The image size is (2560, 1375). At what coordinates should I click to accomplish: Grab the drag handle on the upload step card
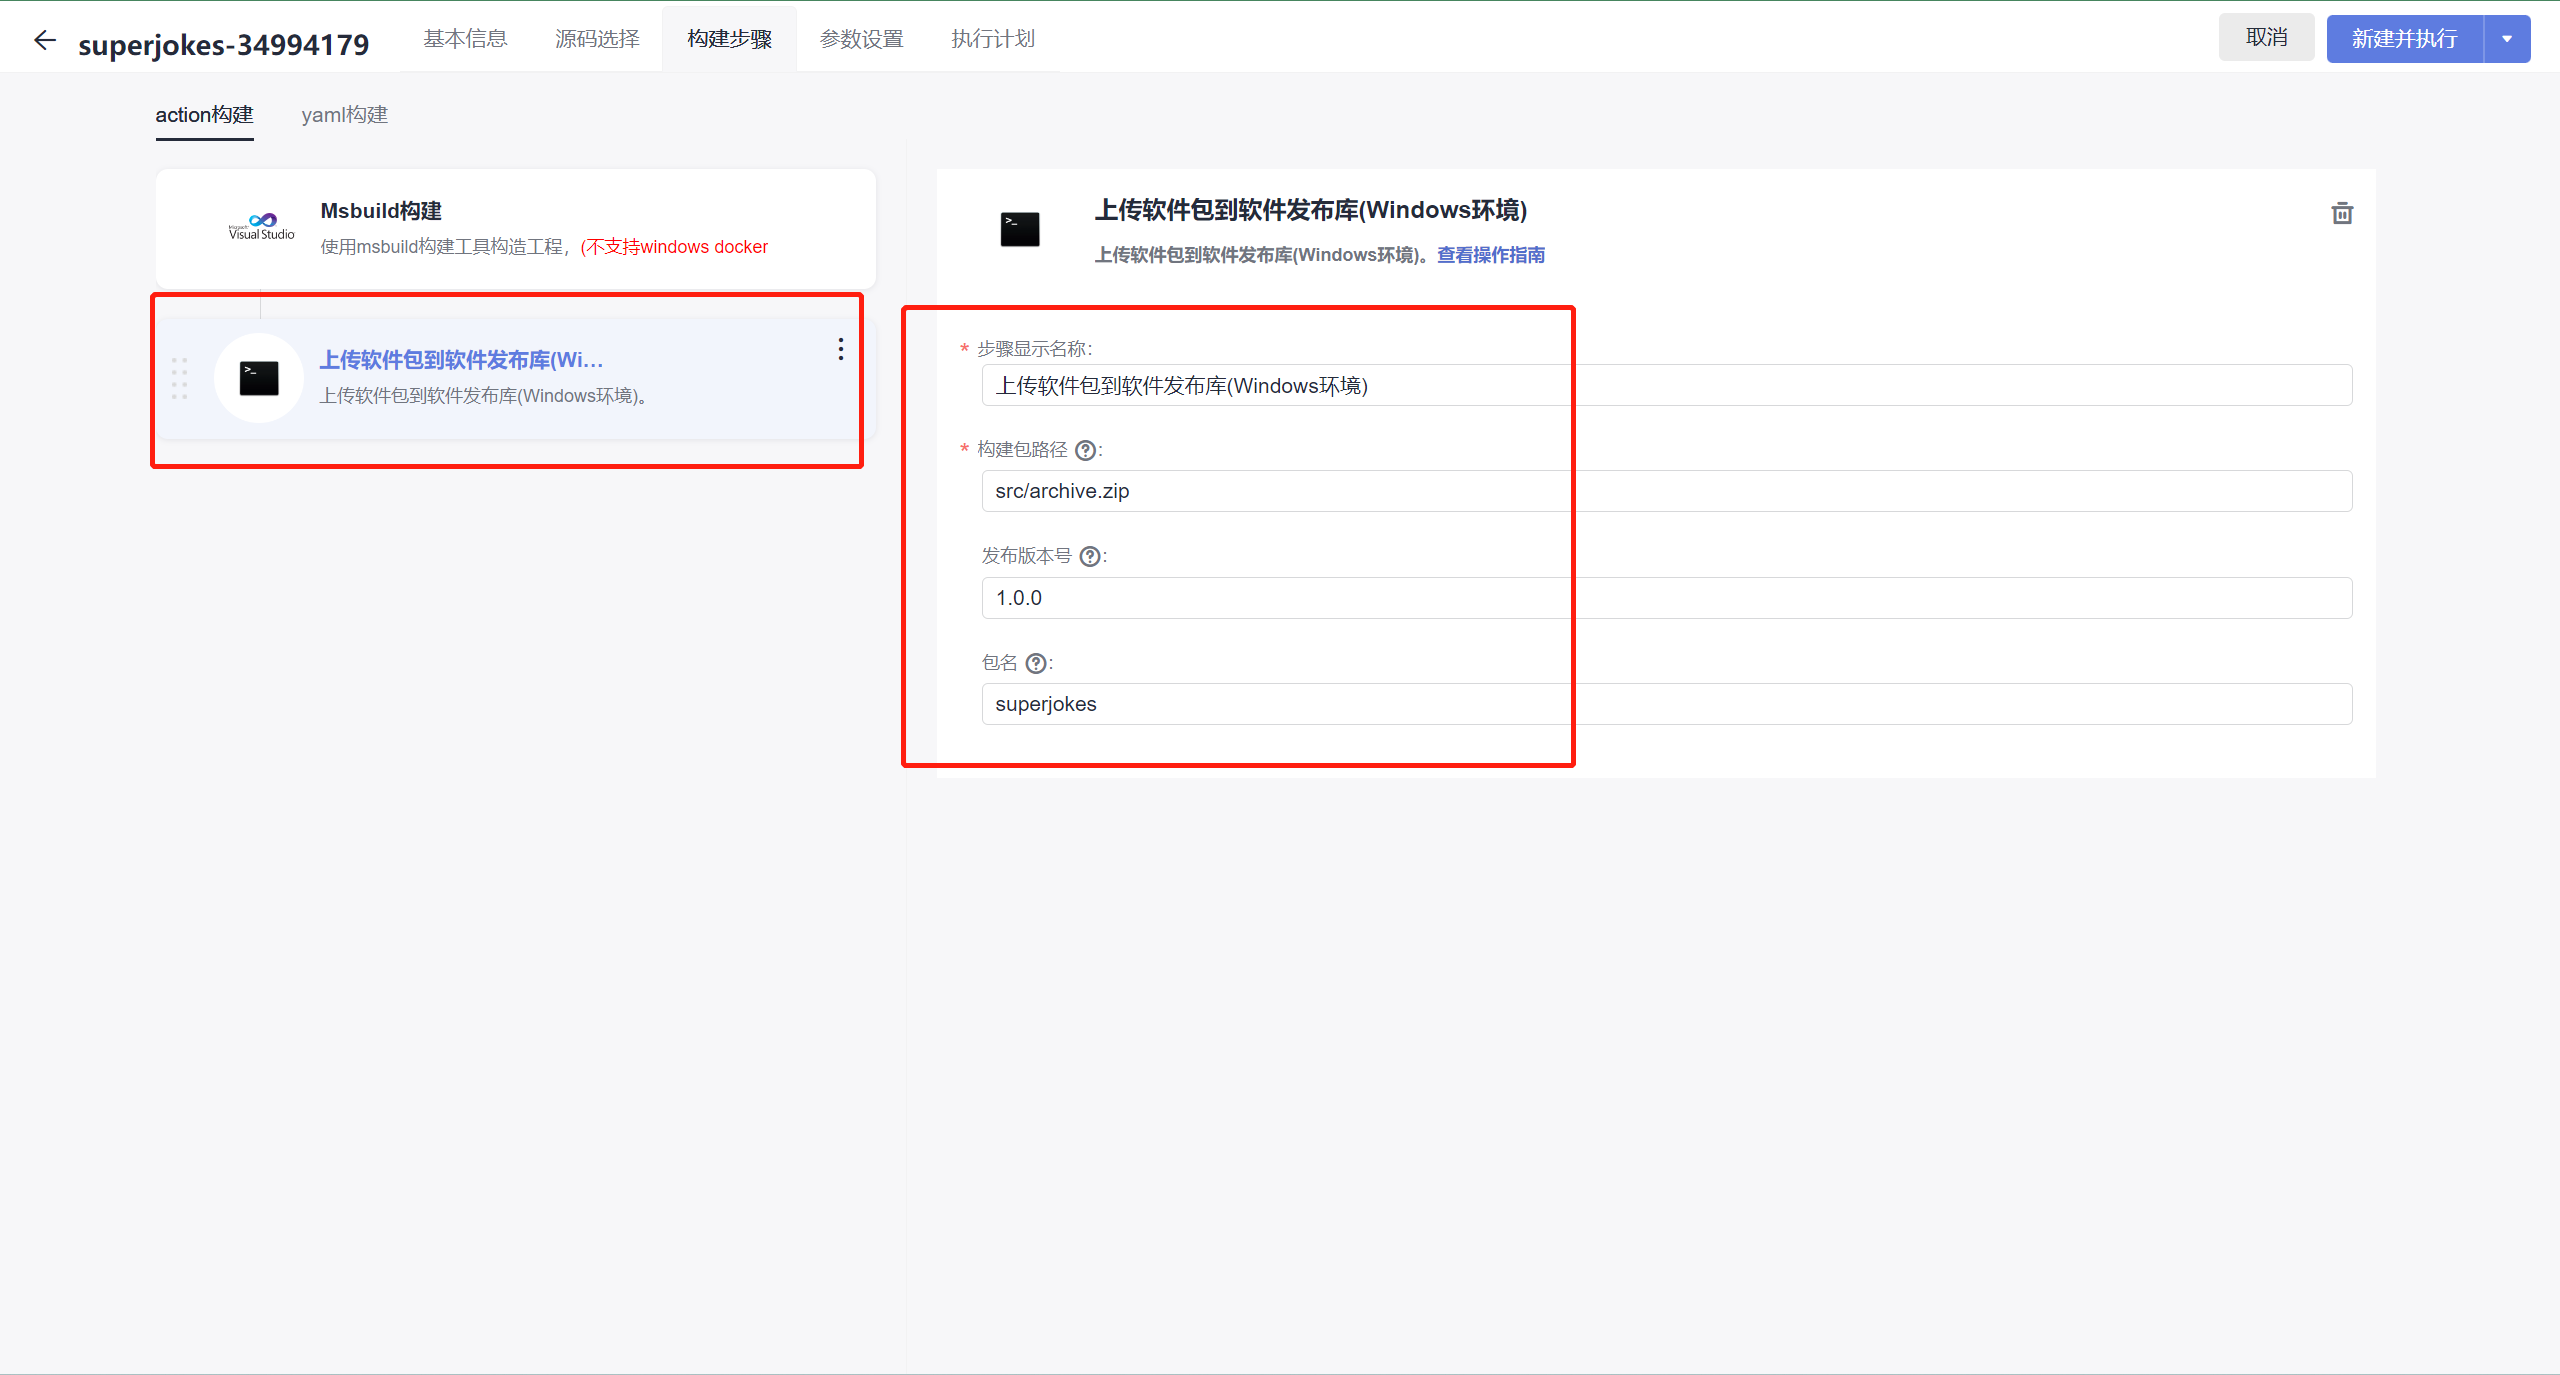180,378
